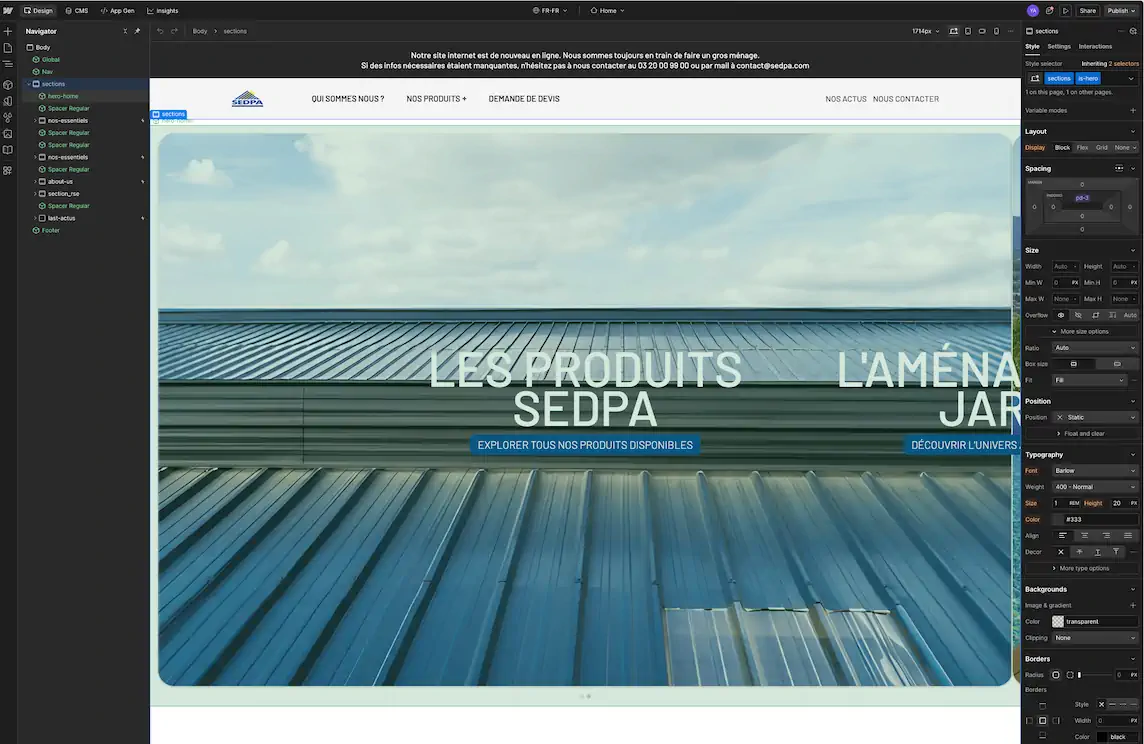Image resolution: width=1144 pixels, height=744 pixels.
Task: Align text left in Typography
Action: click(1063, 536)
